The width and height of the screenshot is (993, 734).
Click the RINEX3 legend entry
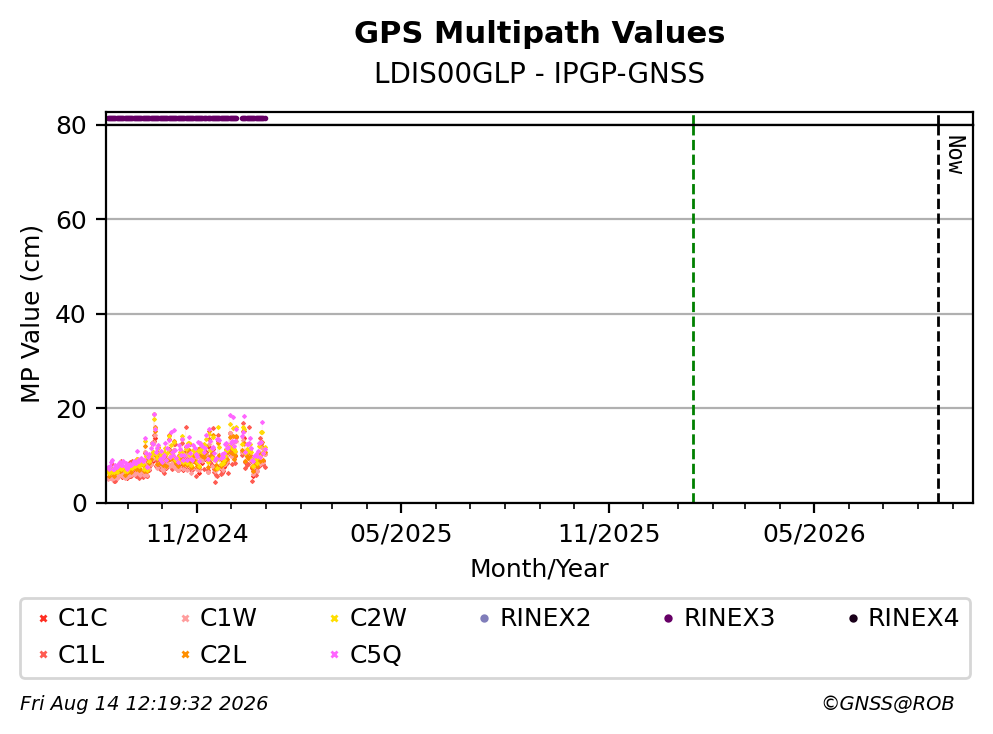(x=719, y=617)
